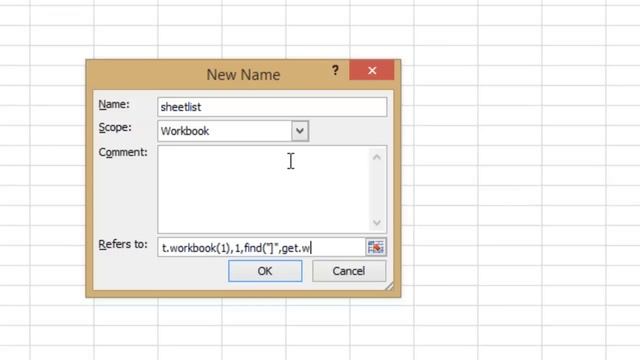Click the dialog resize grip corner
The image size is (640, 360).
pyautogui.click(x=389, y=286)
